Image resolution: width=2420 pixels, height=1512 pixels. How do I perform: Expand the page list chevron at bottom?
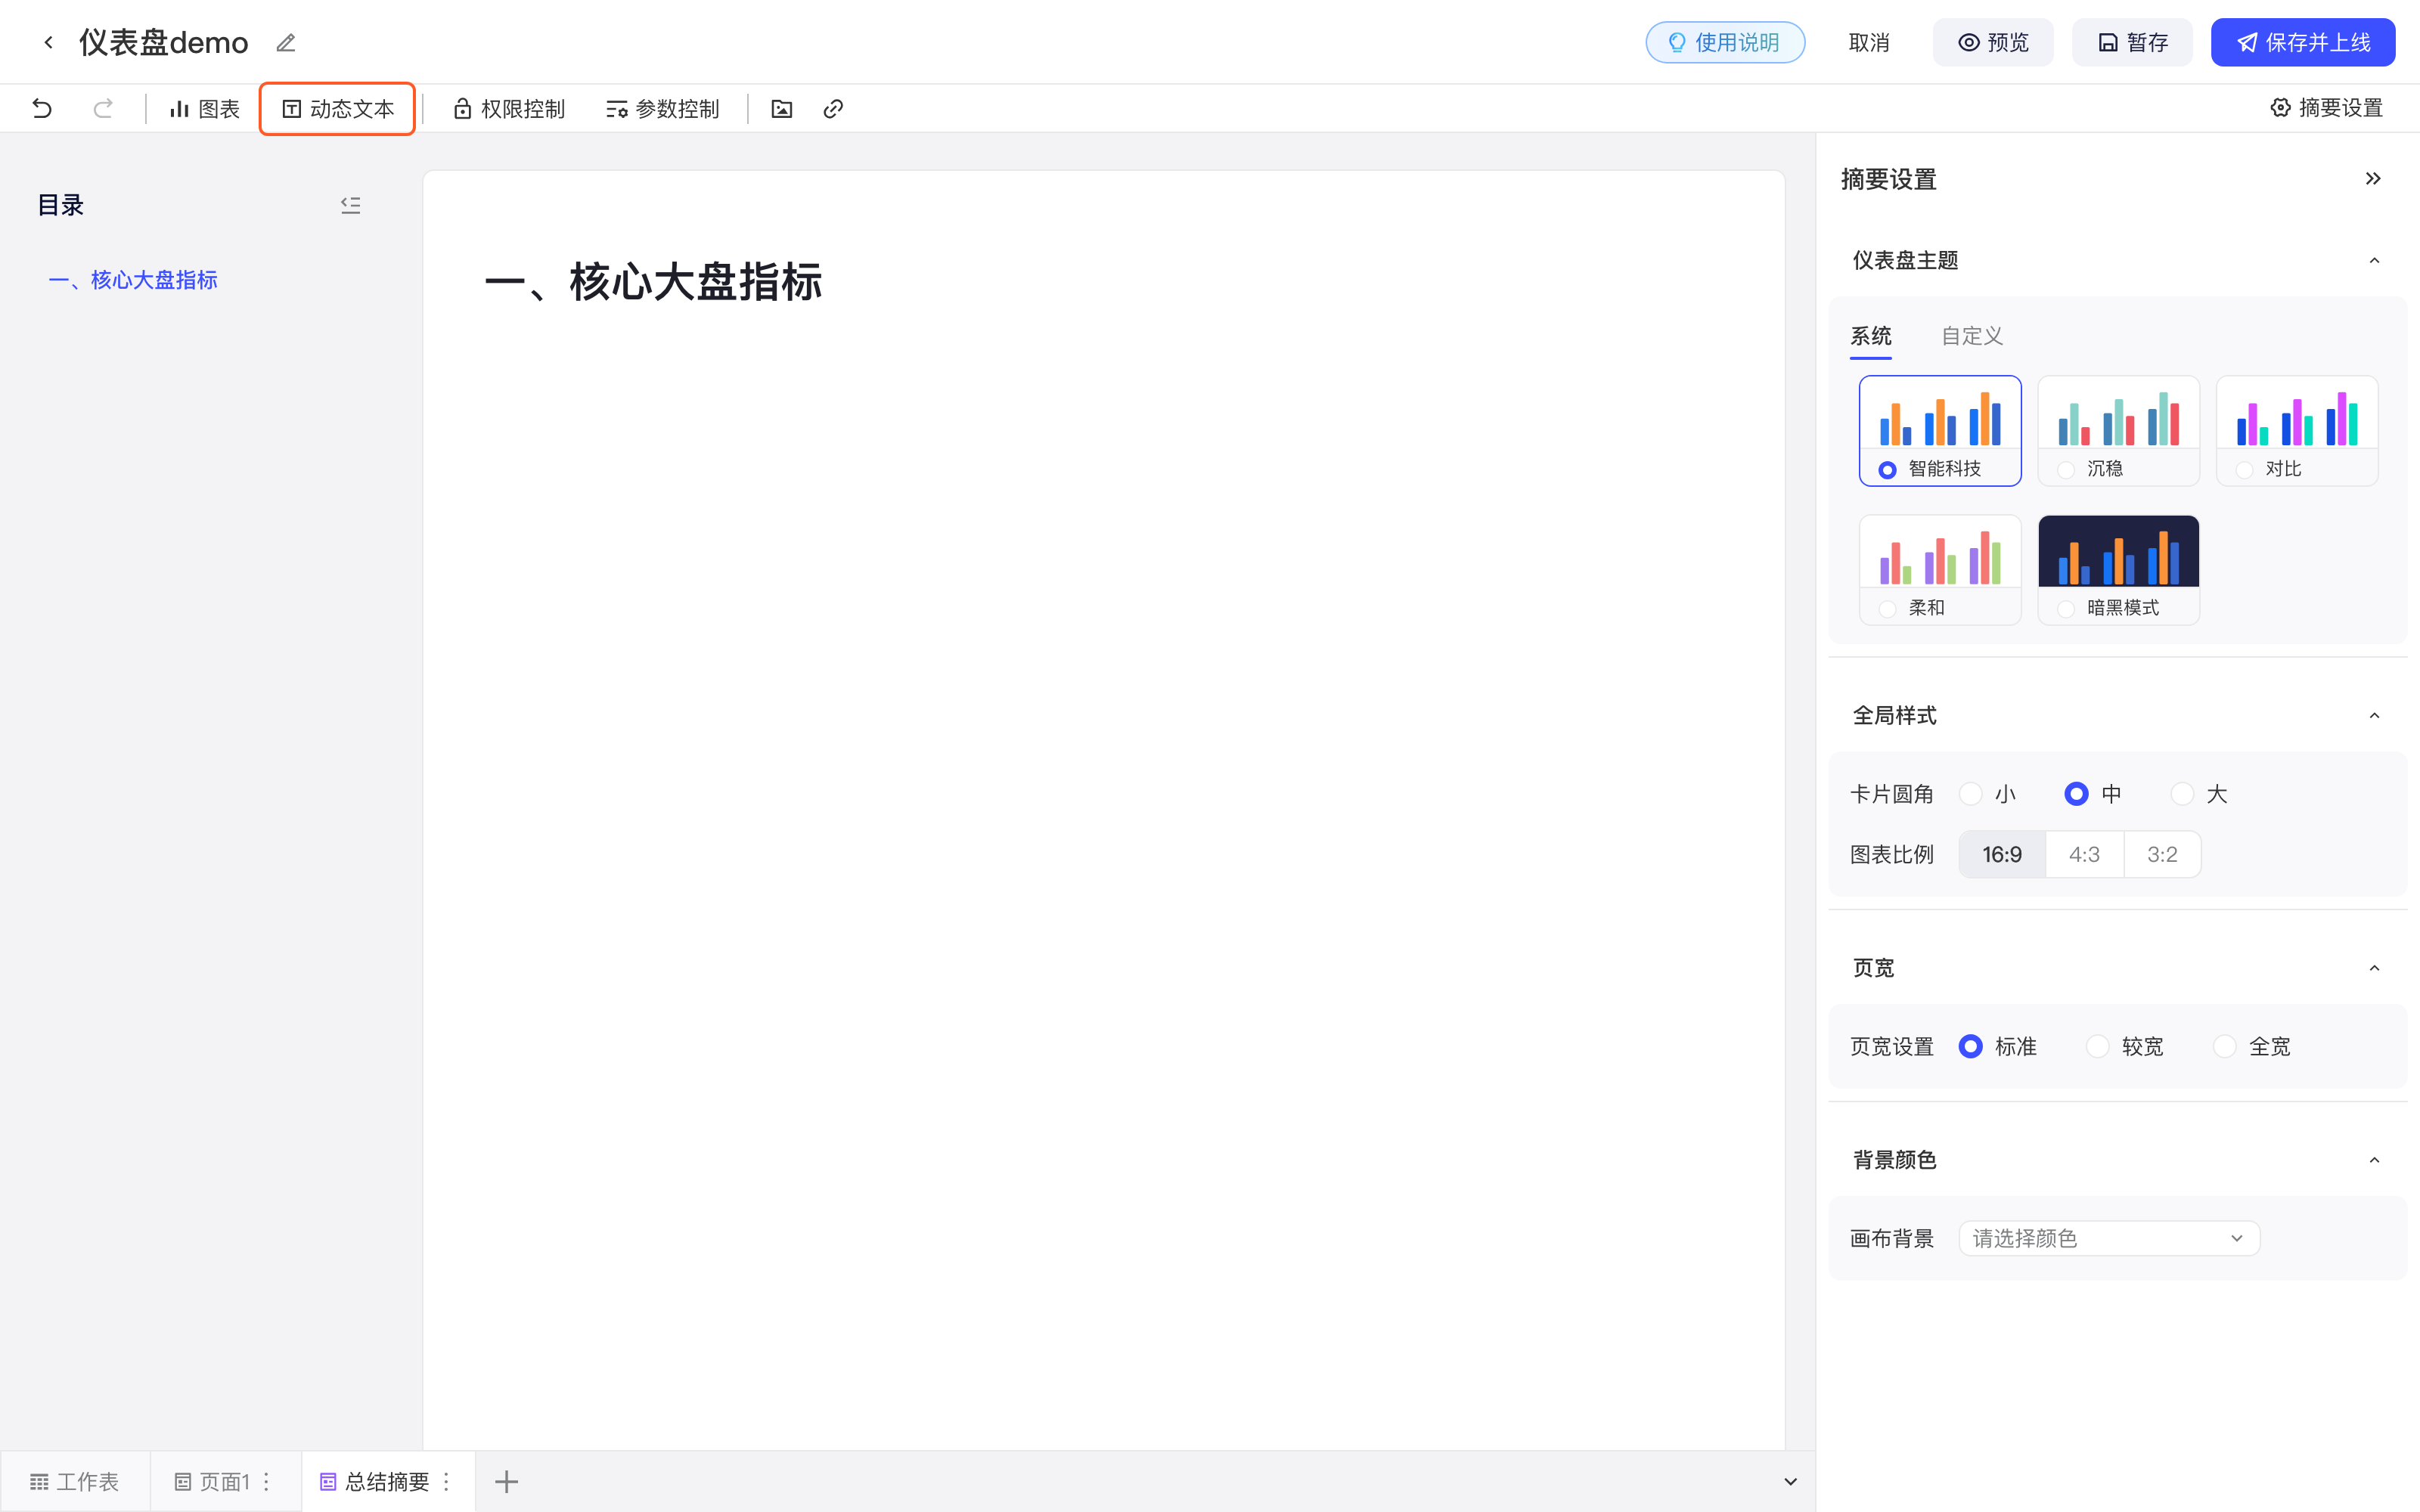(1790, 1481)
